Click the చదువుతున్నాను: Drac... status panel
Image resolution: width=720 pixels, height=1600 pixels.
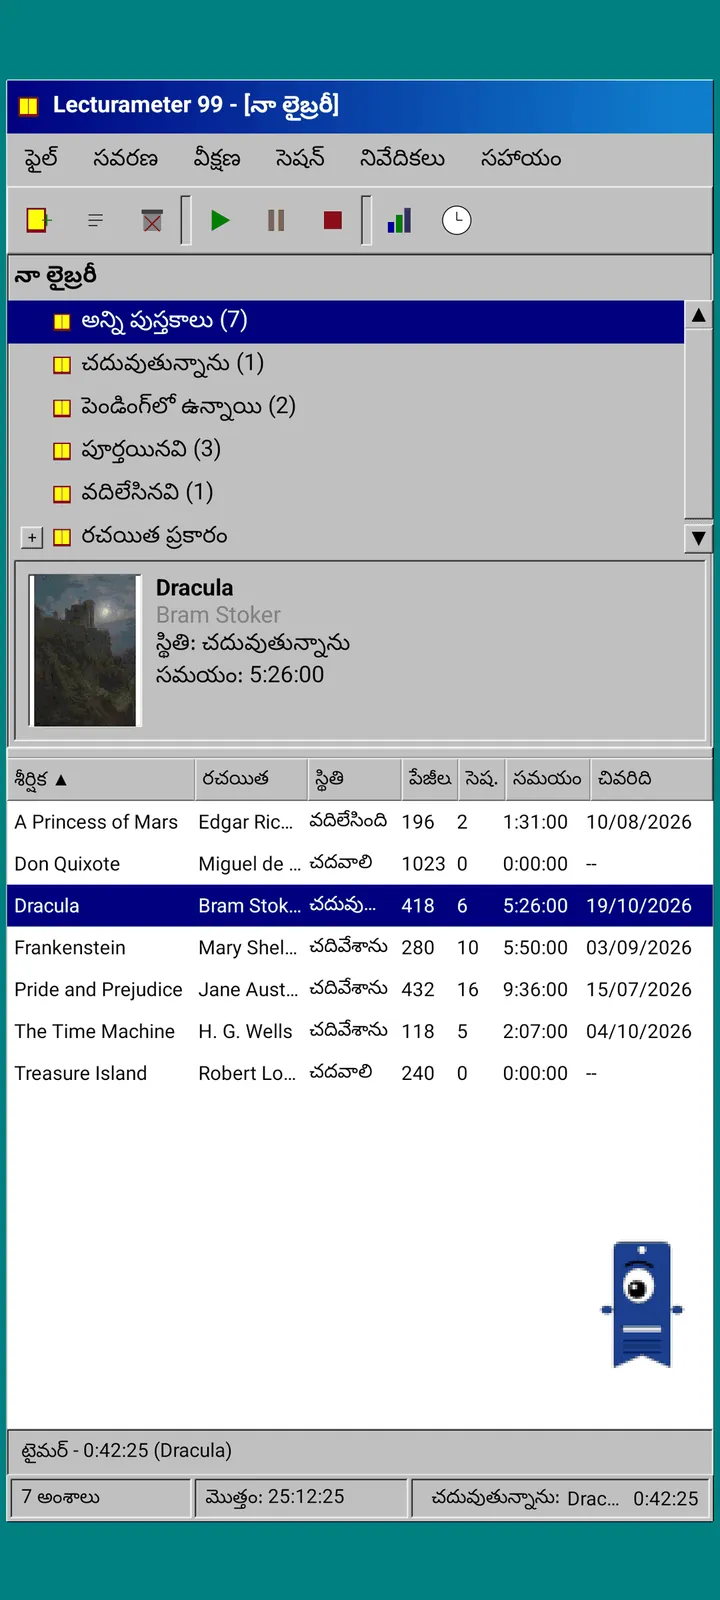point(562,1498)
